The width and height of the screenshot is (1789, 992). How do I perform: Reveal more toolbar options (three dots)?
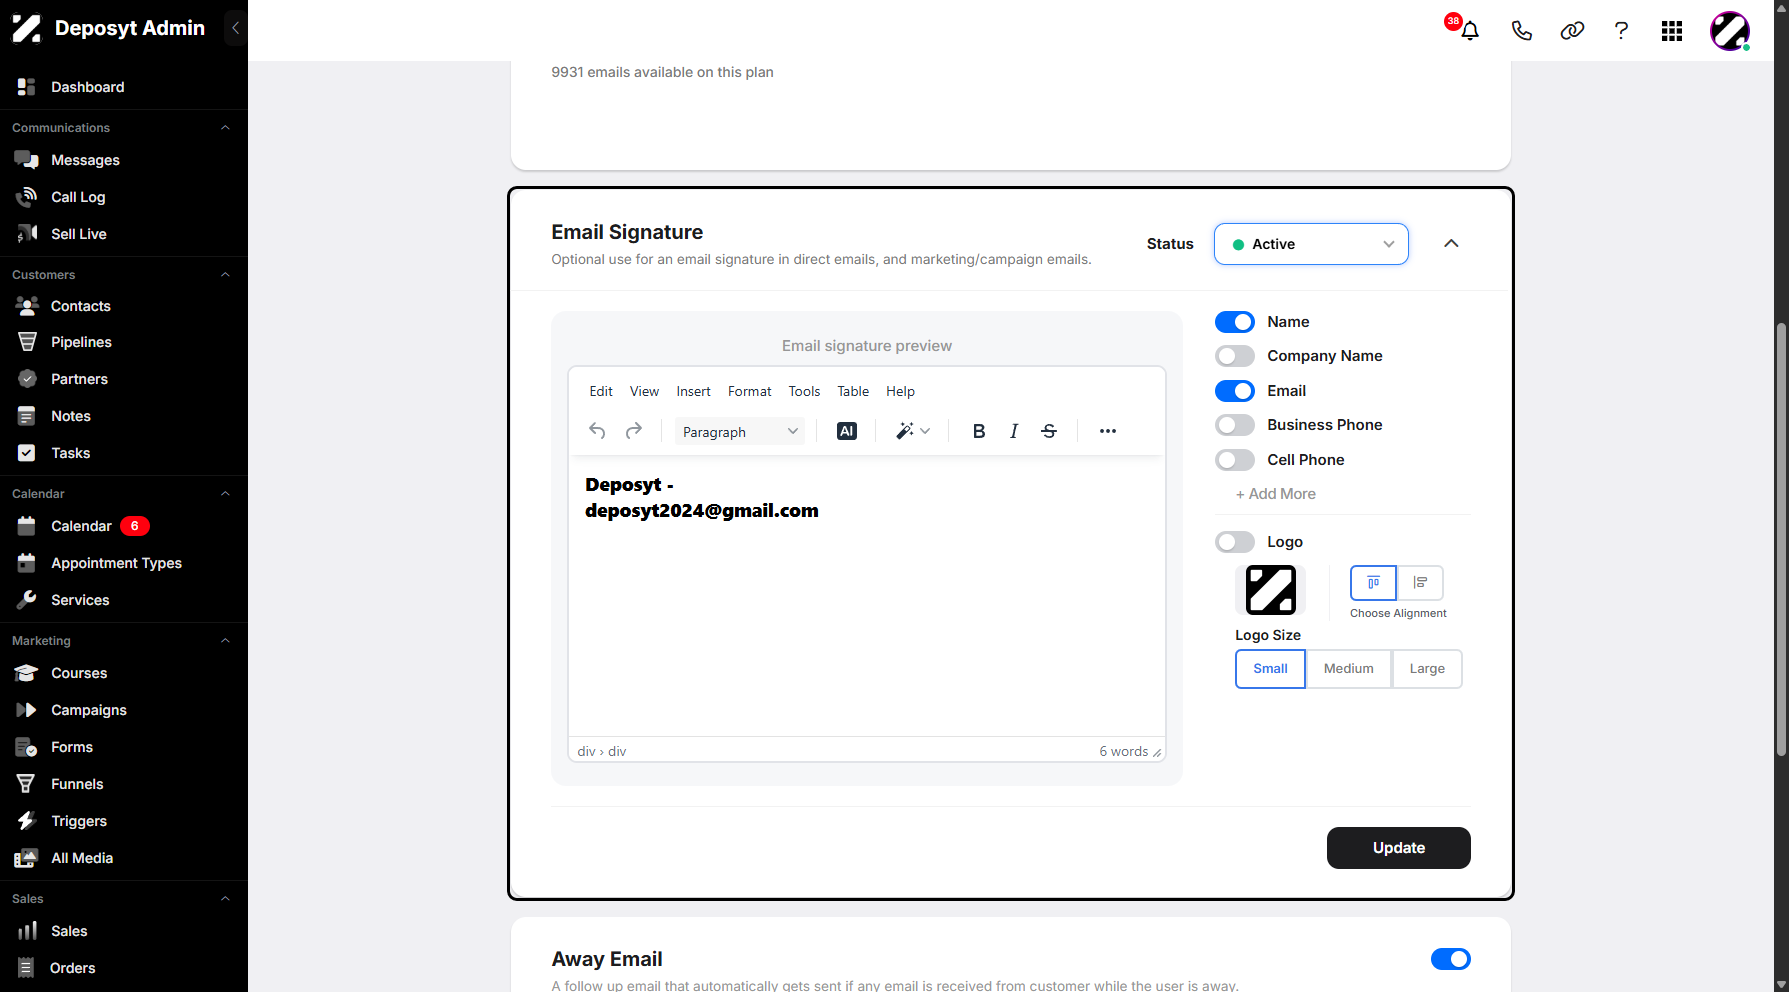1108,431
